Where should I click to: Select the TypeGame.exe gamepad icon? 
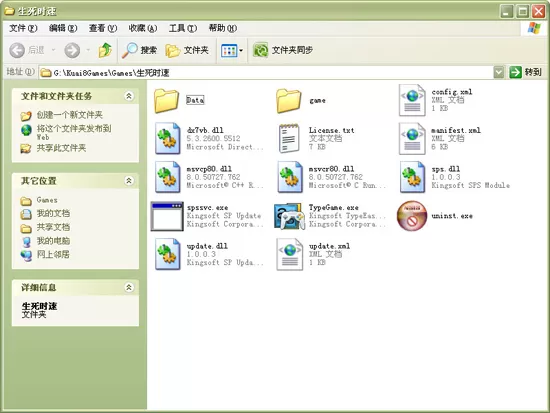289,216
